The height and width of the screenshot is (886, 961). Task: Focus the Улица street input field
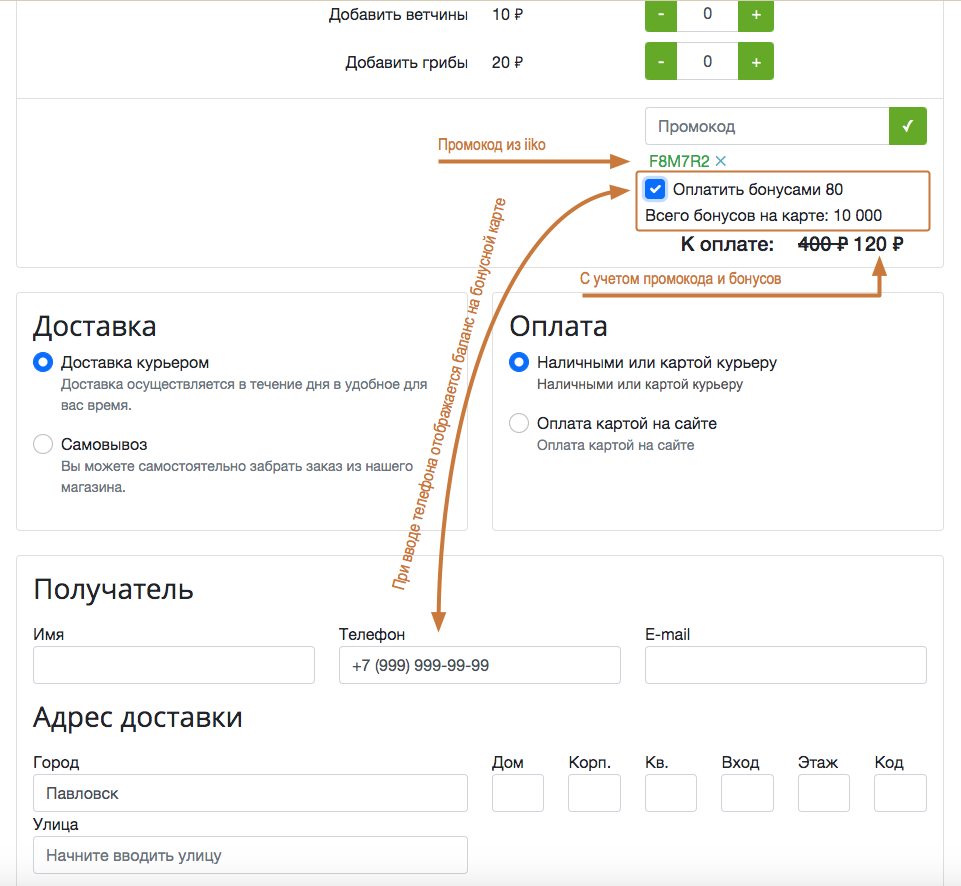(250, 855)
